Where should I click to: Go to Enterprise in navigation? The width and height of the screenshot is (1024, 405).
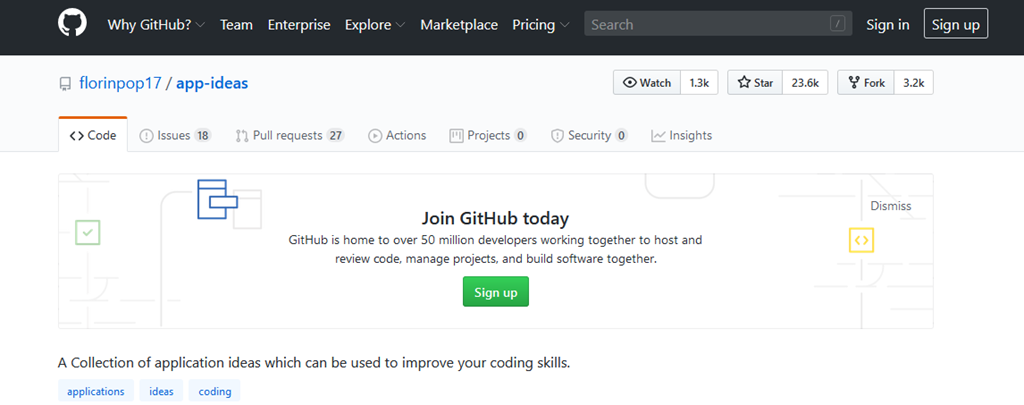coord(299,25)
